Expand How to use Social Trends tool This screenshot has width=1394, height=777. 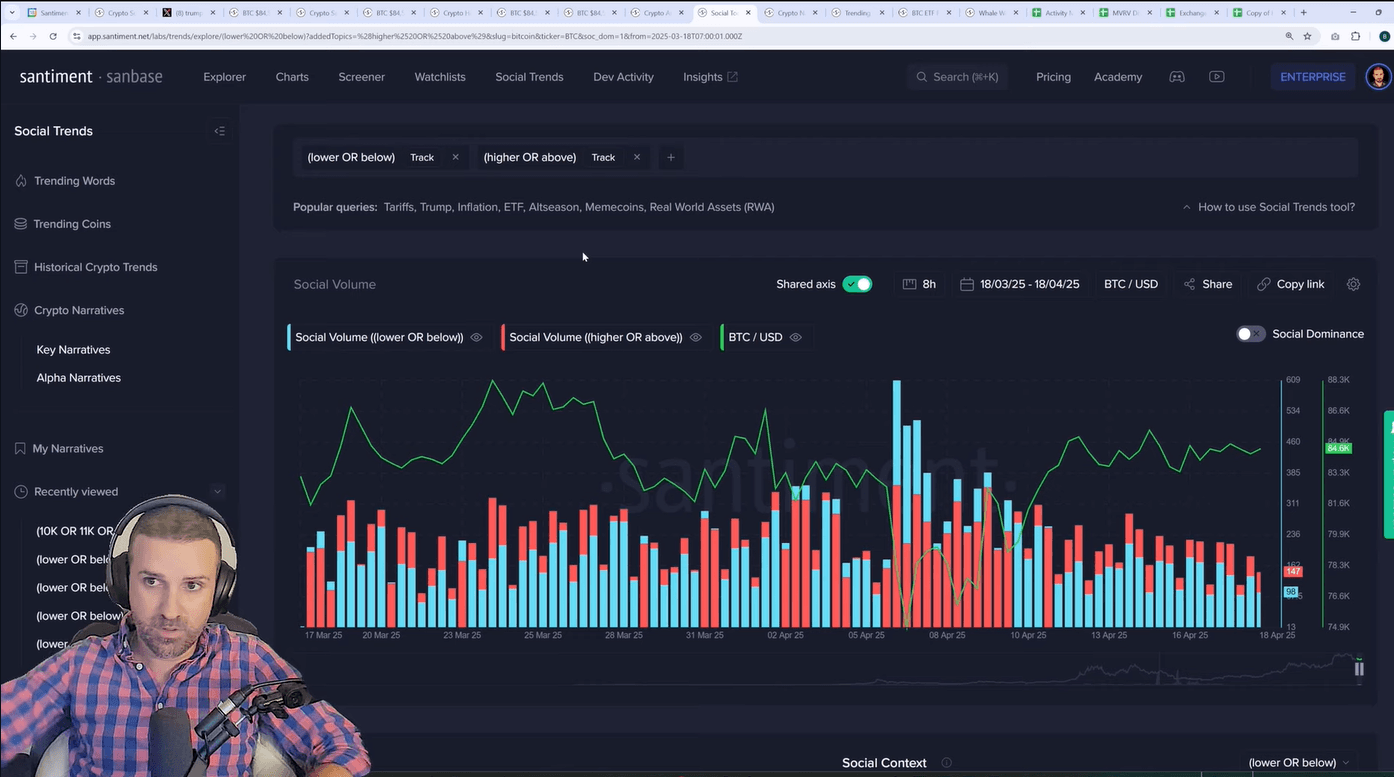[1268, 207]
